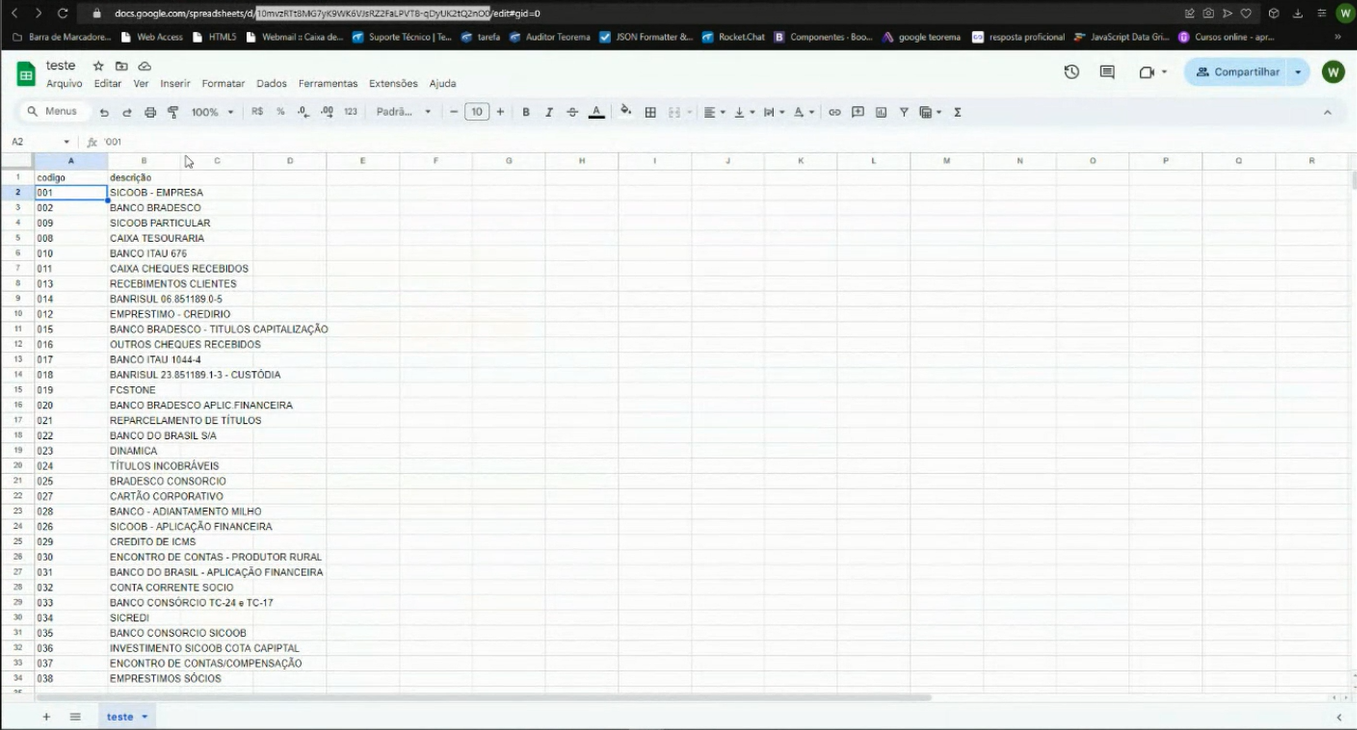Insert a link with the chain icon
Image resolution: width=1357 pixels, height=730 pixels.
click(x=834, y=112)
